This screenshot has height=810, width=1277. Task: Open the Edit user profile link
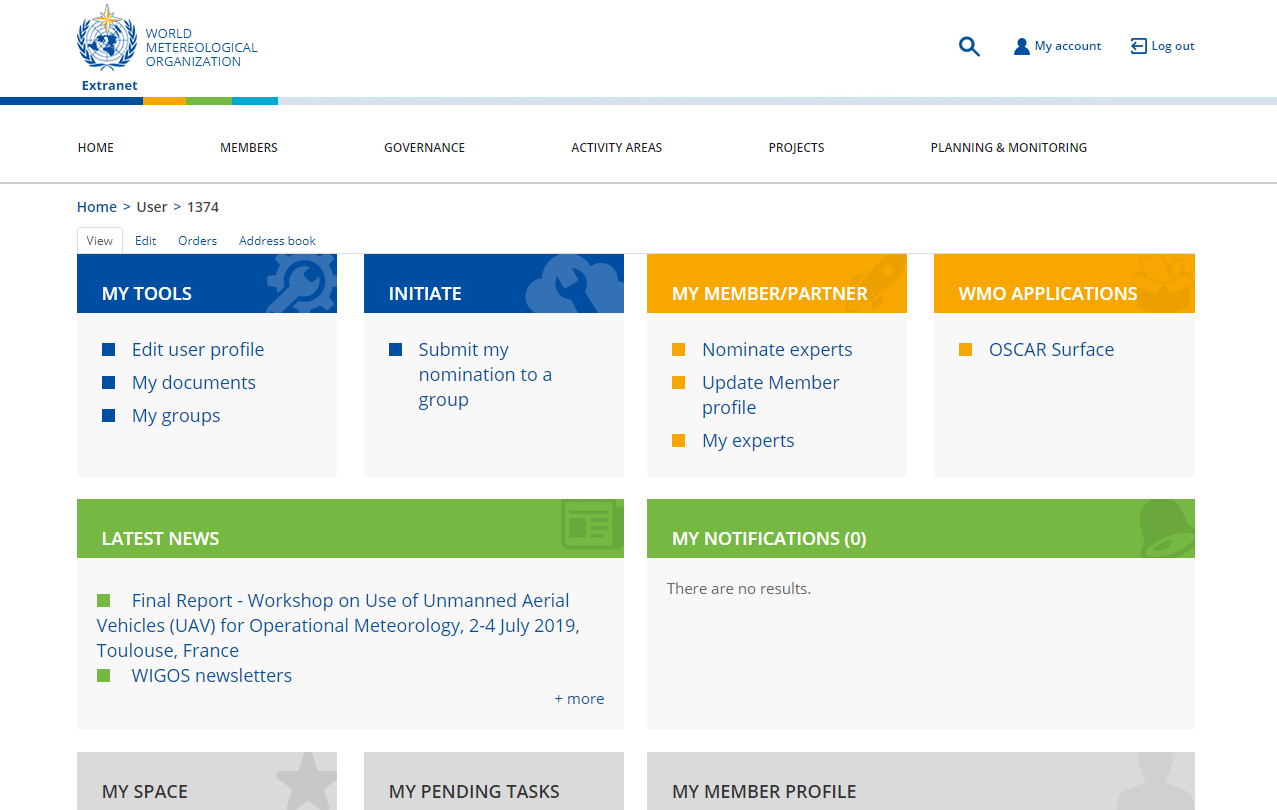tap(198, 349)
